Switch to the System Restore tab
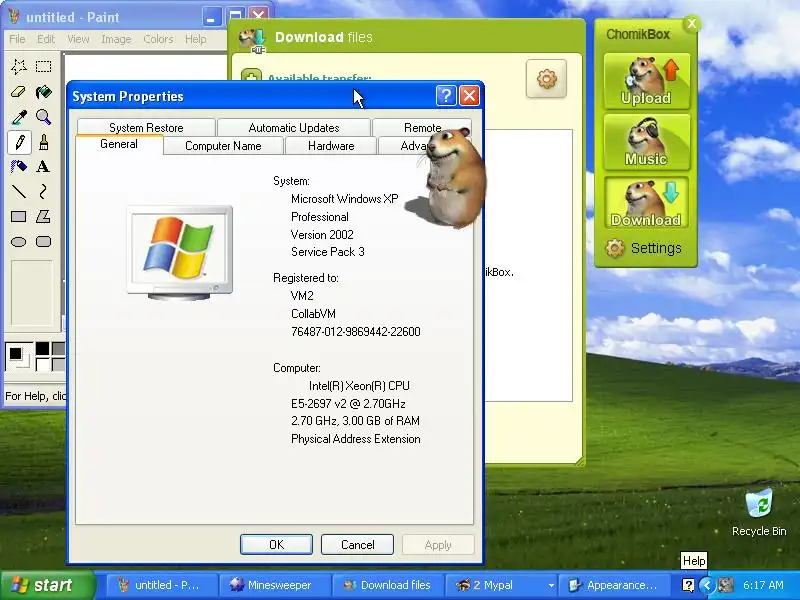Screen dimensions: 800x600 click(x=146, y=128)
